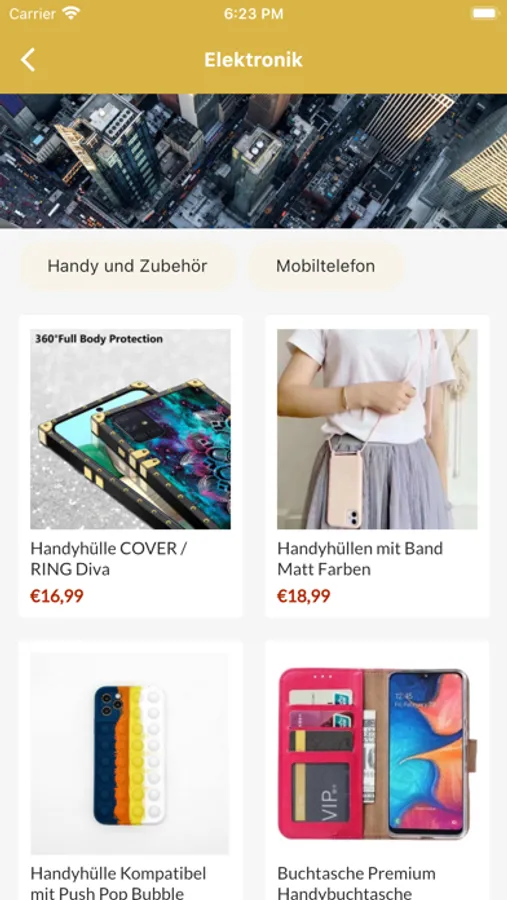The width and height of the screenshot is (507, 900).
Task: Tap the Handyhülle COVER / RING Diva title
Action: point(109,558)
